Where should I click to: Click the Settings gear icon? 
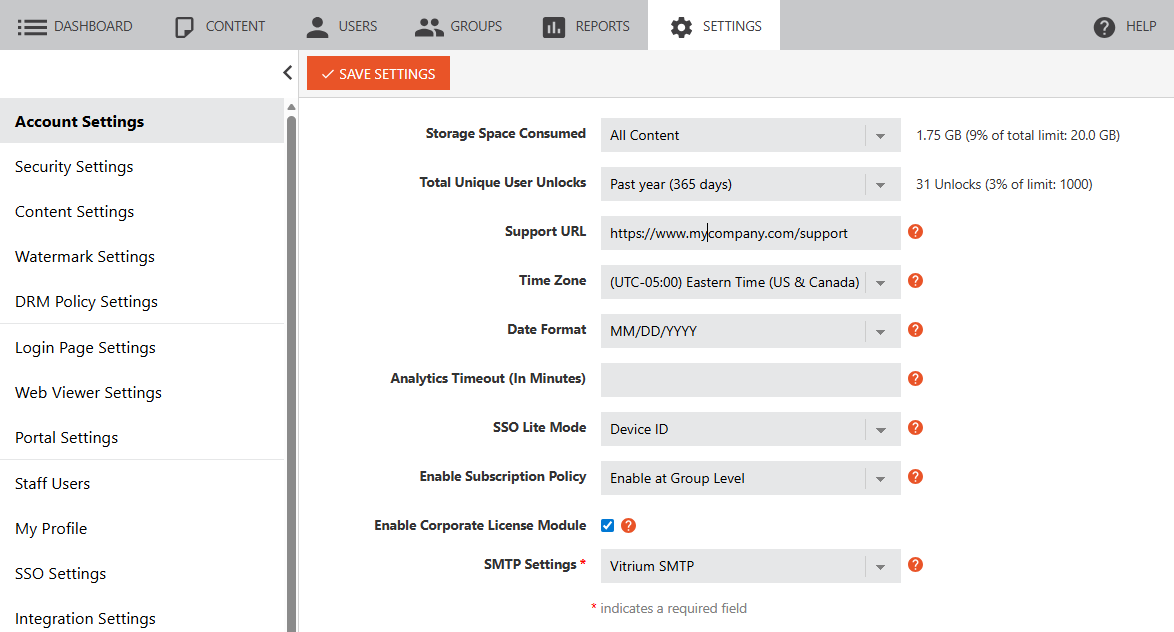point(685,25)
